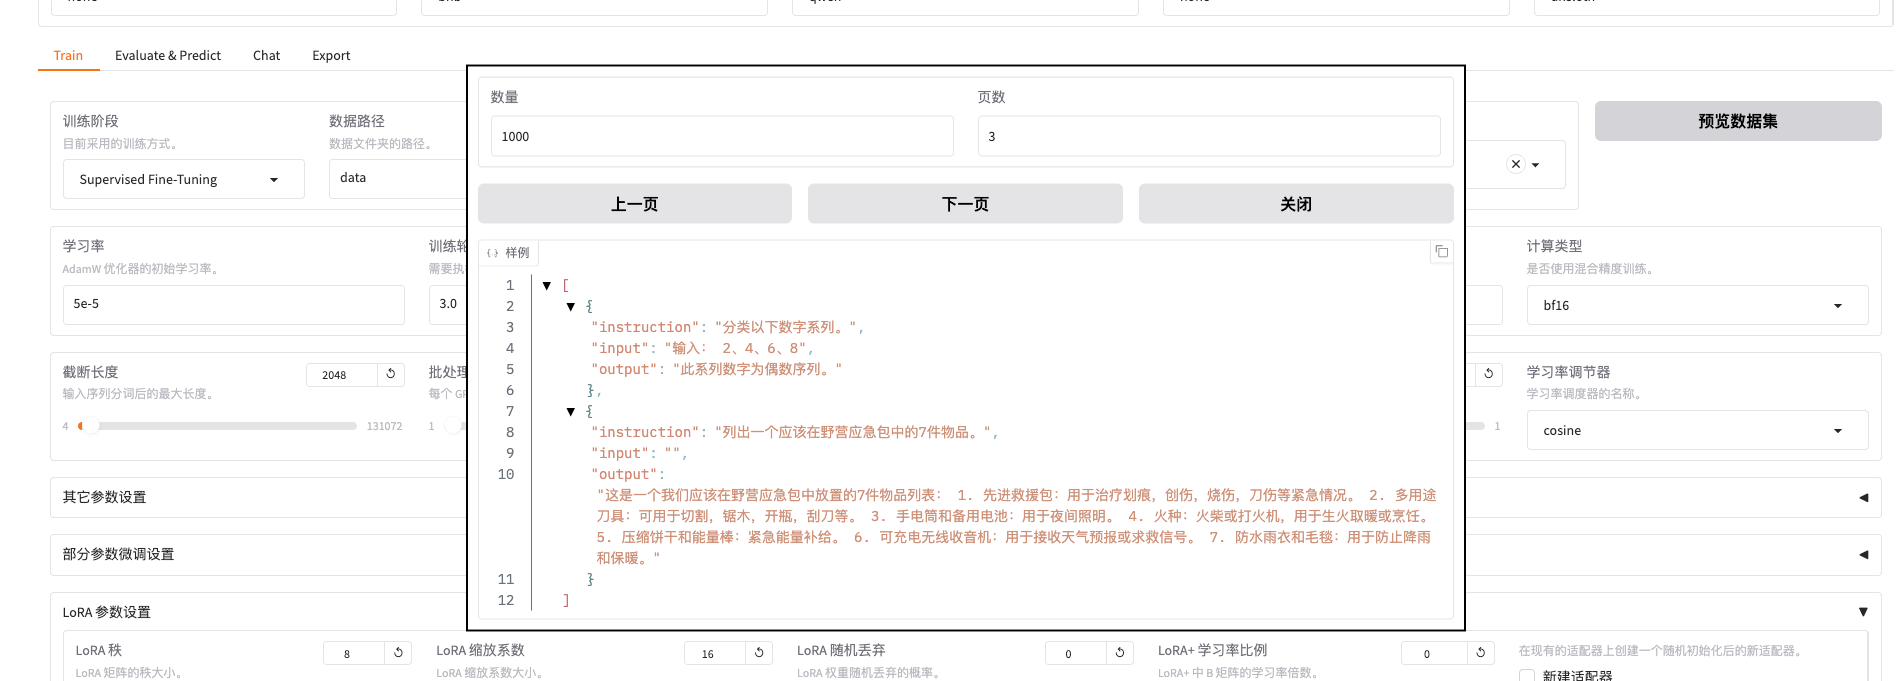Image resolution: width=1901 pixels, height=681 pixels.
Task: Open the Evaluate & Predict tab
Action: tap(168, 55)
